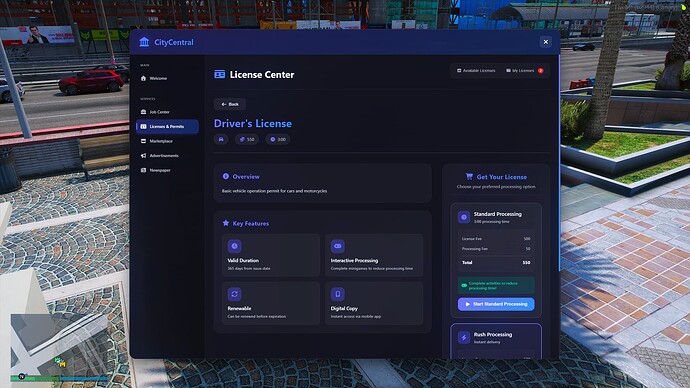The width and height of the screenshot is (690, 388).
Task: Click the License Fee 500 row
Action: tap(496, 238)
